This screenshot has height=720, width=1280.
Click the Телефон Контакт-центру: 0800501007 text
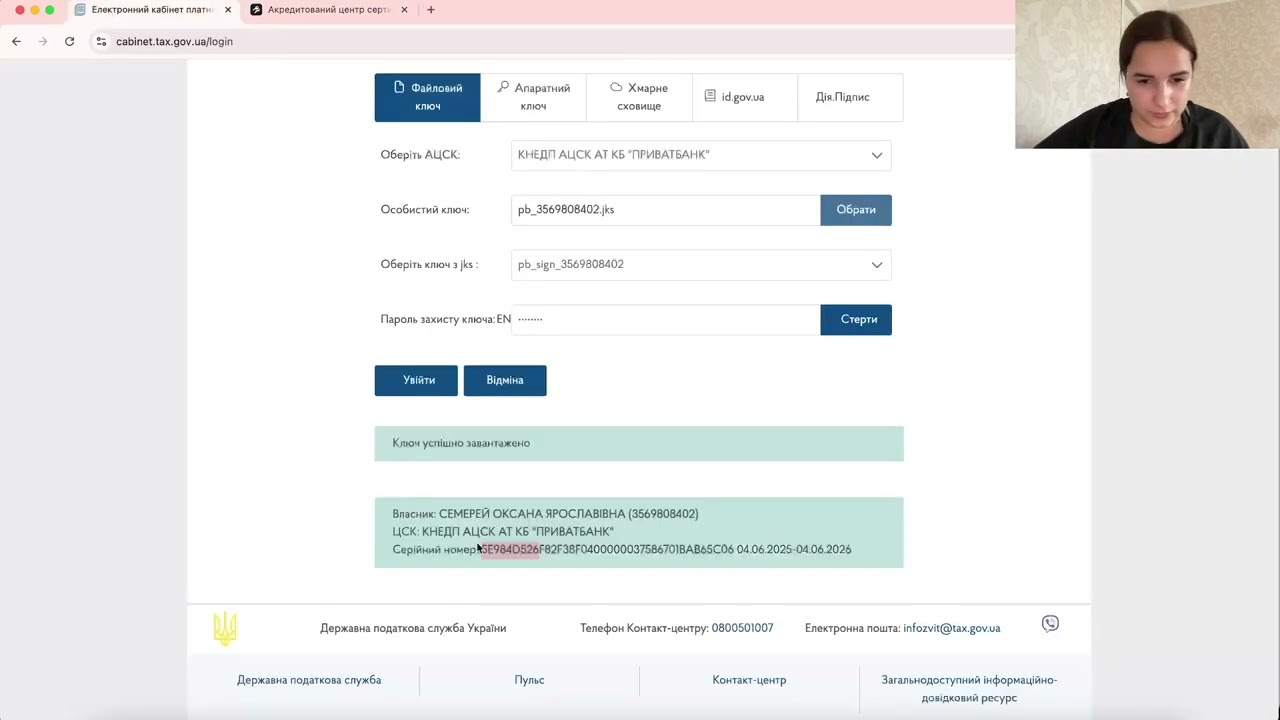(677, 628)
